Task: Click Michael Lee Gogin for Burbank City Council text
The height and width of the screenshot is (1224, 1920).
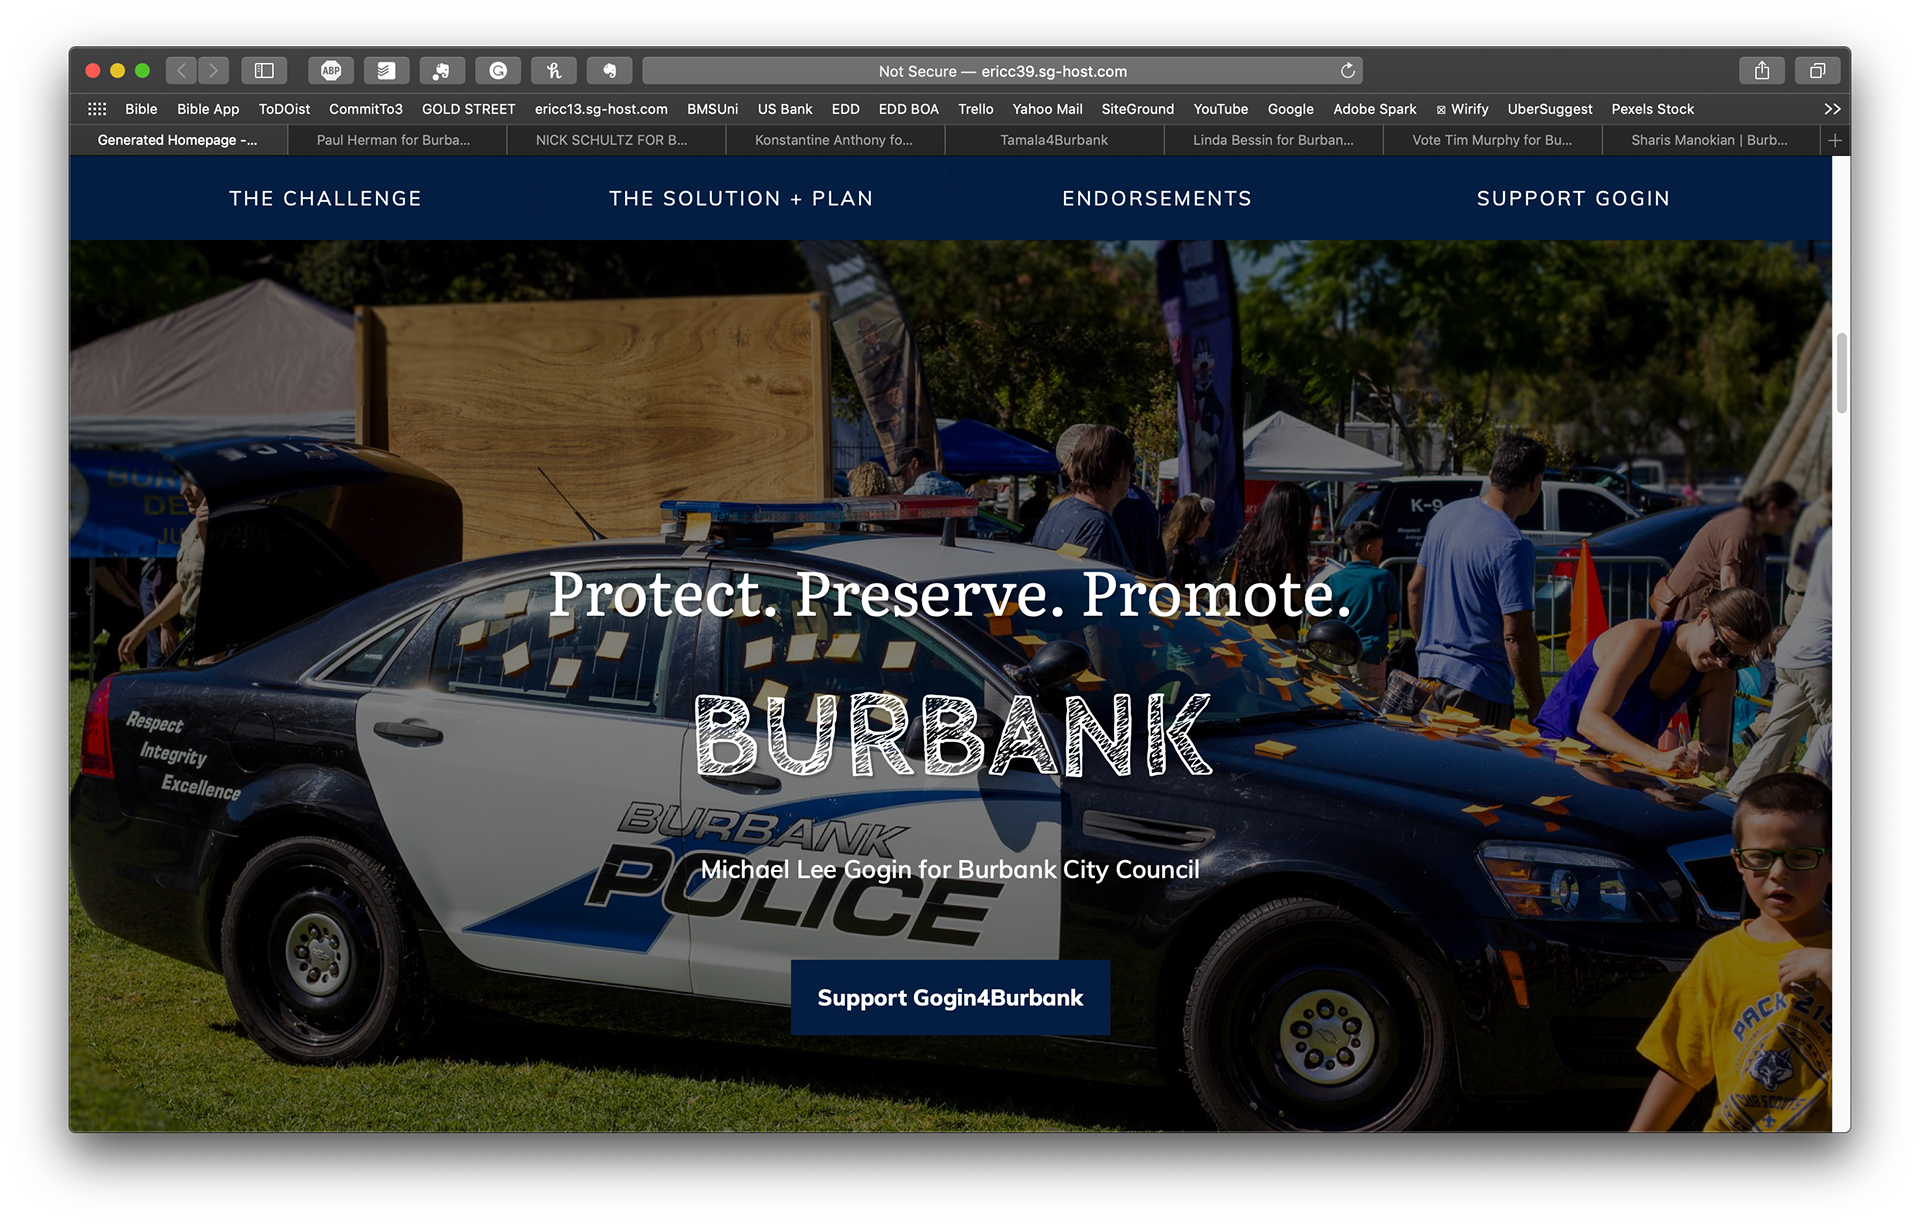Action: (950, 869)
